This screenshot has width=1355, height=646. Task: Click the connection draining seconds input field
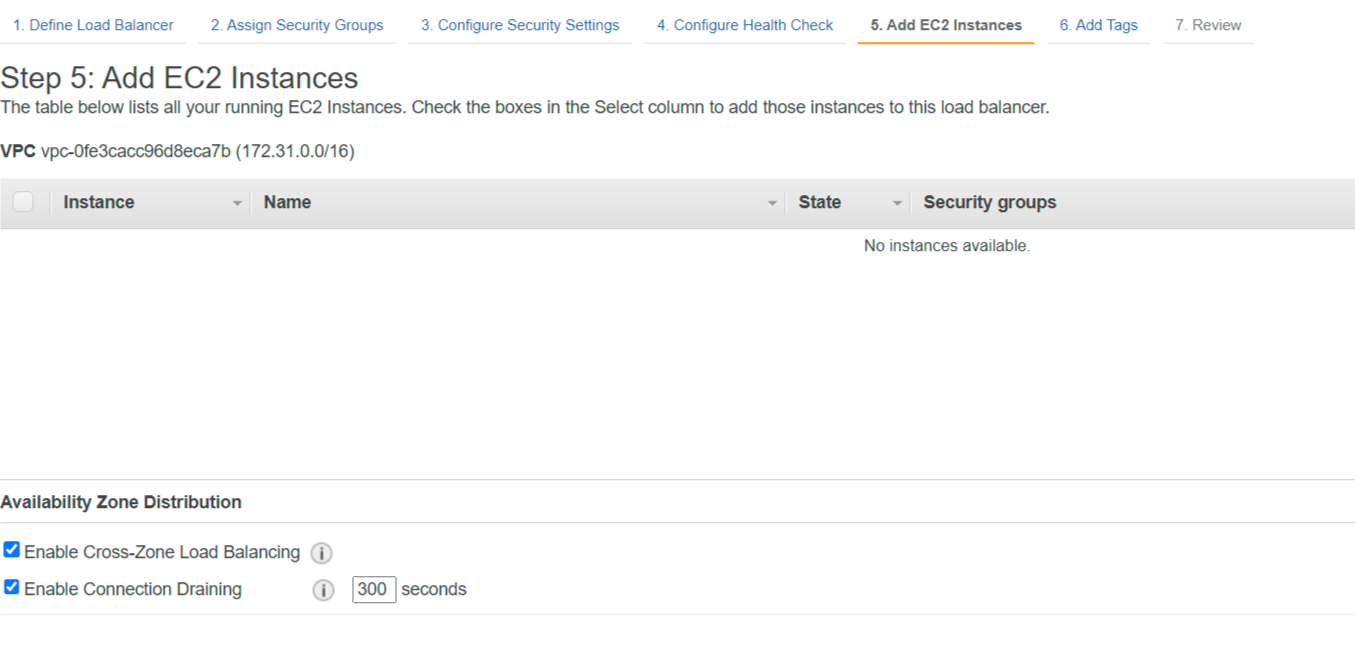point(374,590)
